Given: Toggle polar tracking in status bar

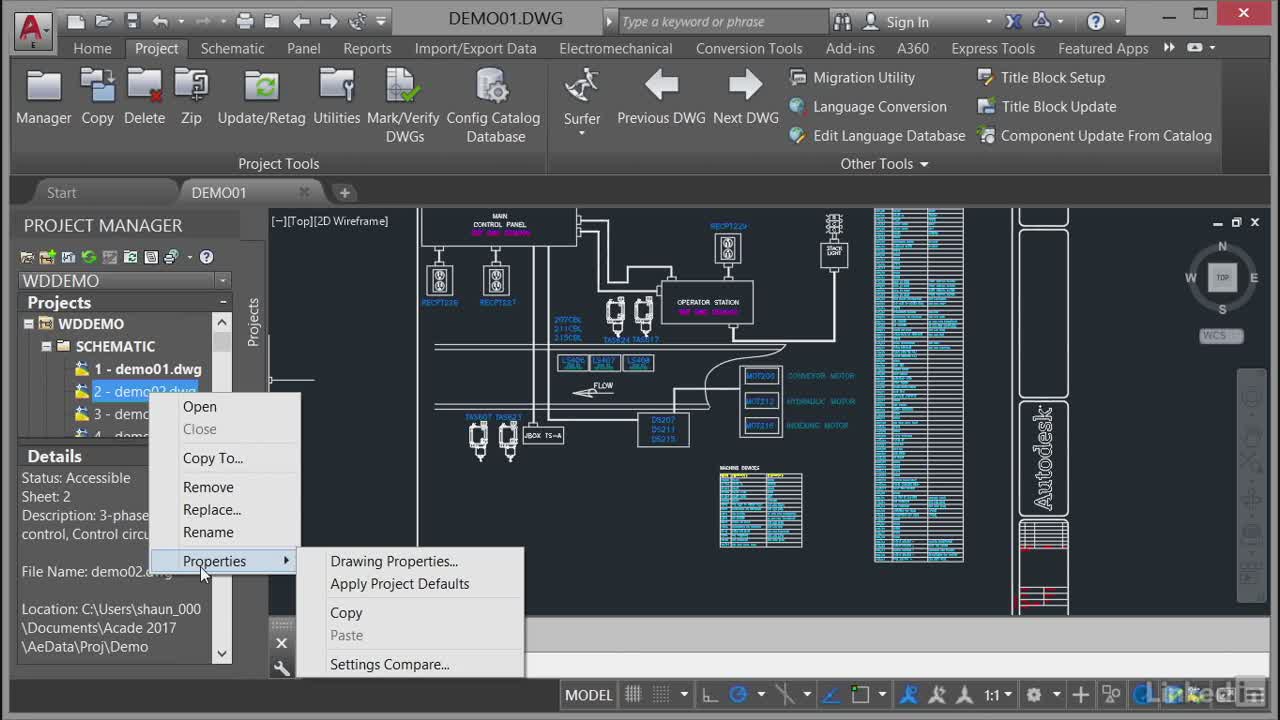Looking at the screenshot, I should (738, 694).
